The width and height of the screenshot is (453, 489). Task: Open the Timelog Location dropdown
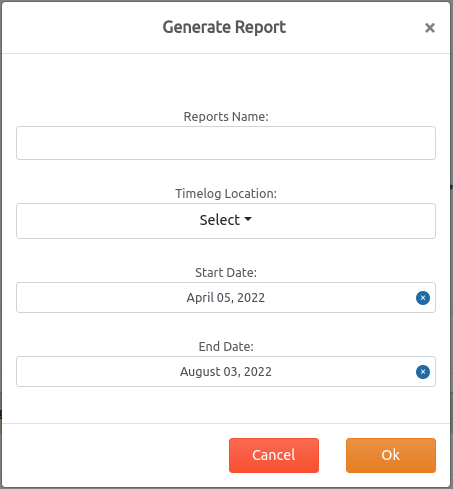click(226, 221)
